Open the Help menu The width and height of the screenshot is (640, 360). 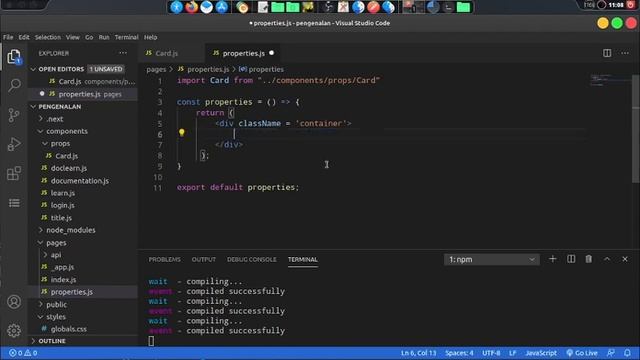tap(151, 37)
